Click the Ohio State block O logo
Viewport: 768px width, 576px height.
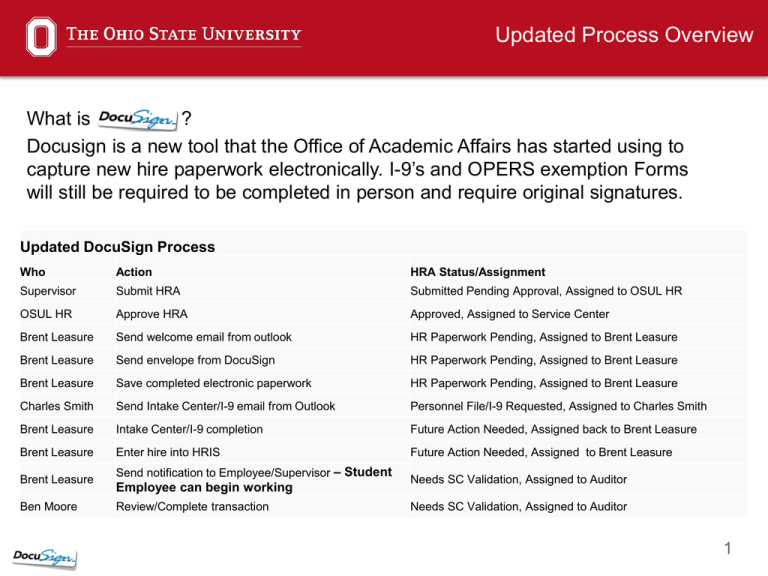click(x=41, y=37)
